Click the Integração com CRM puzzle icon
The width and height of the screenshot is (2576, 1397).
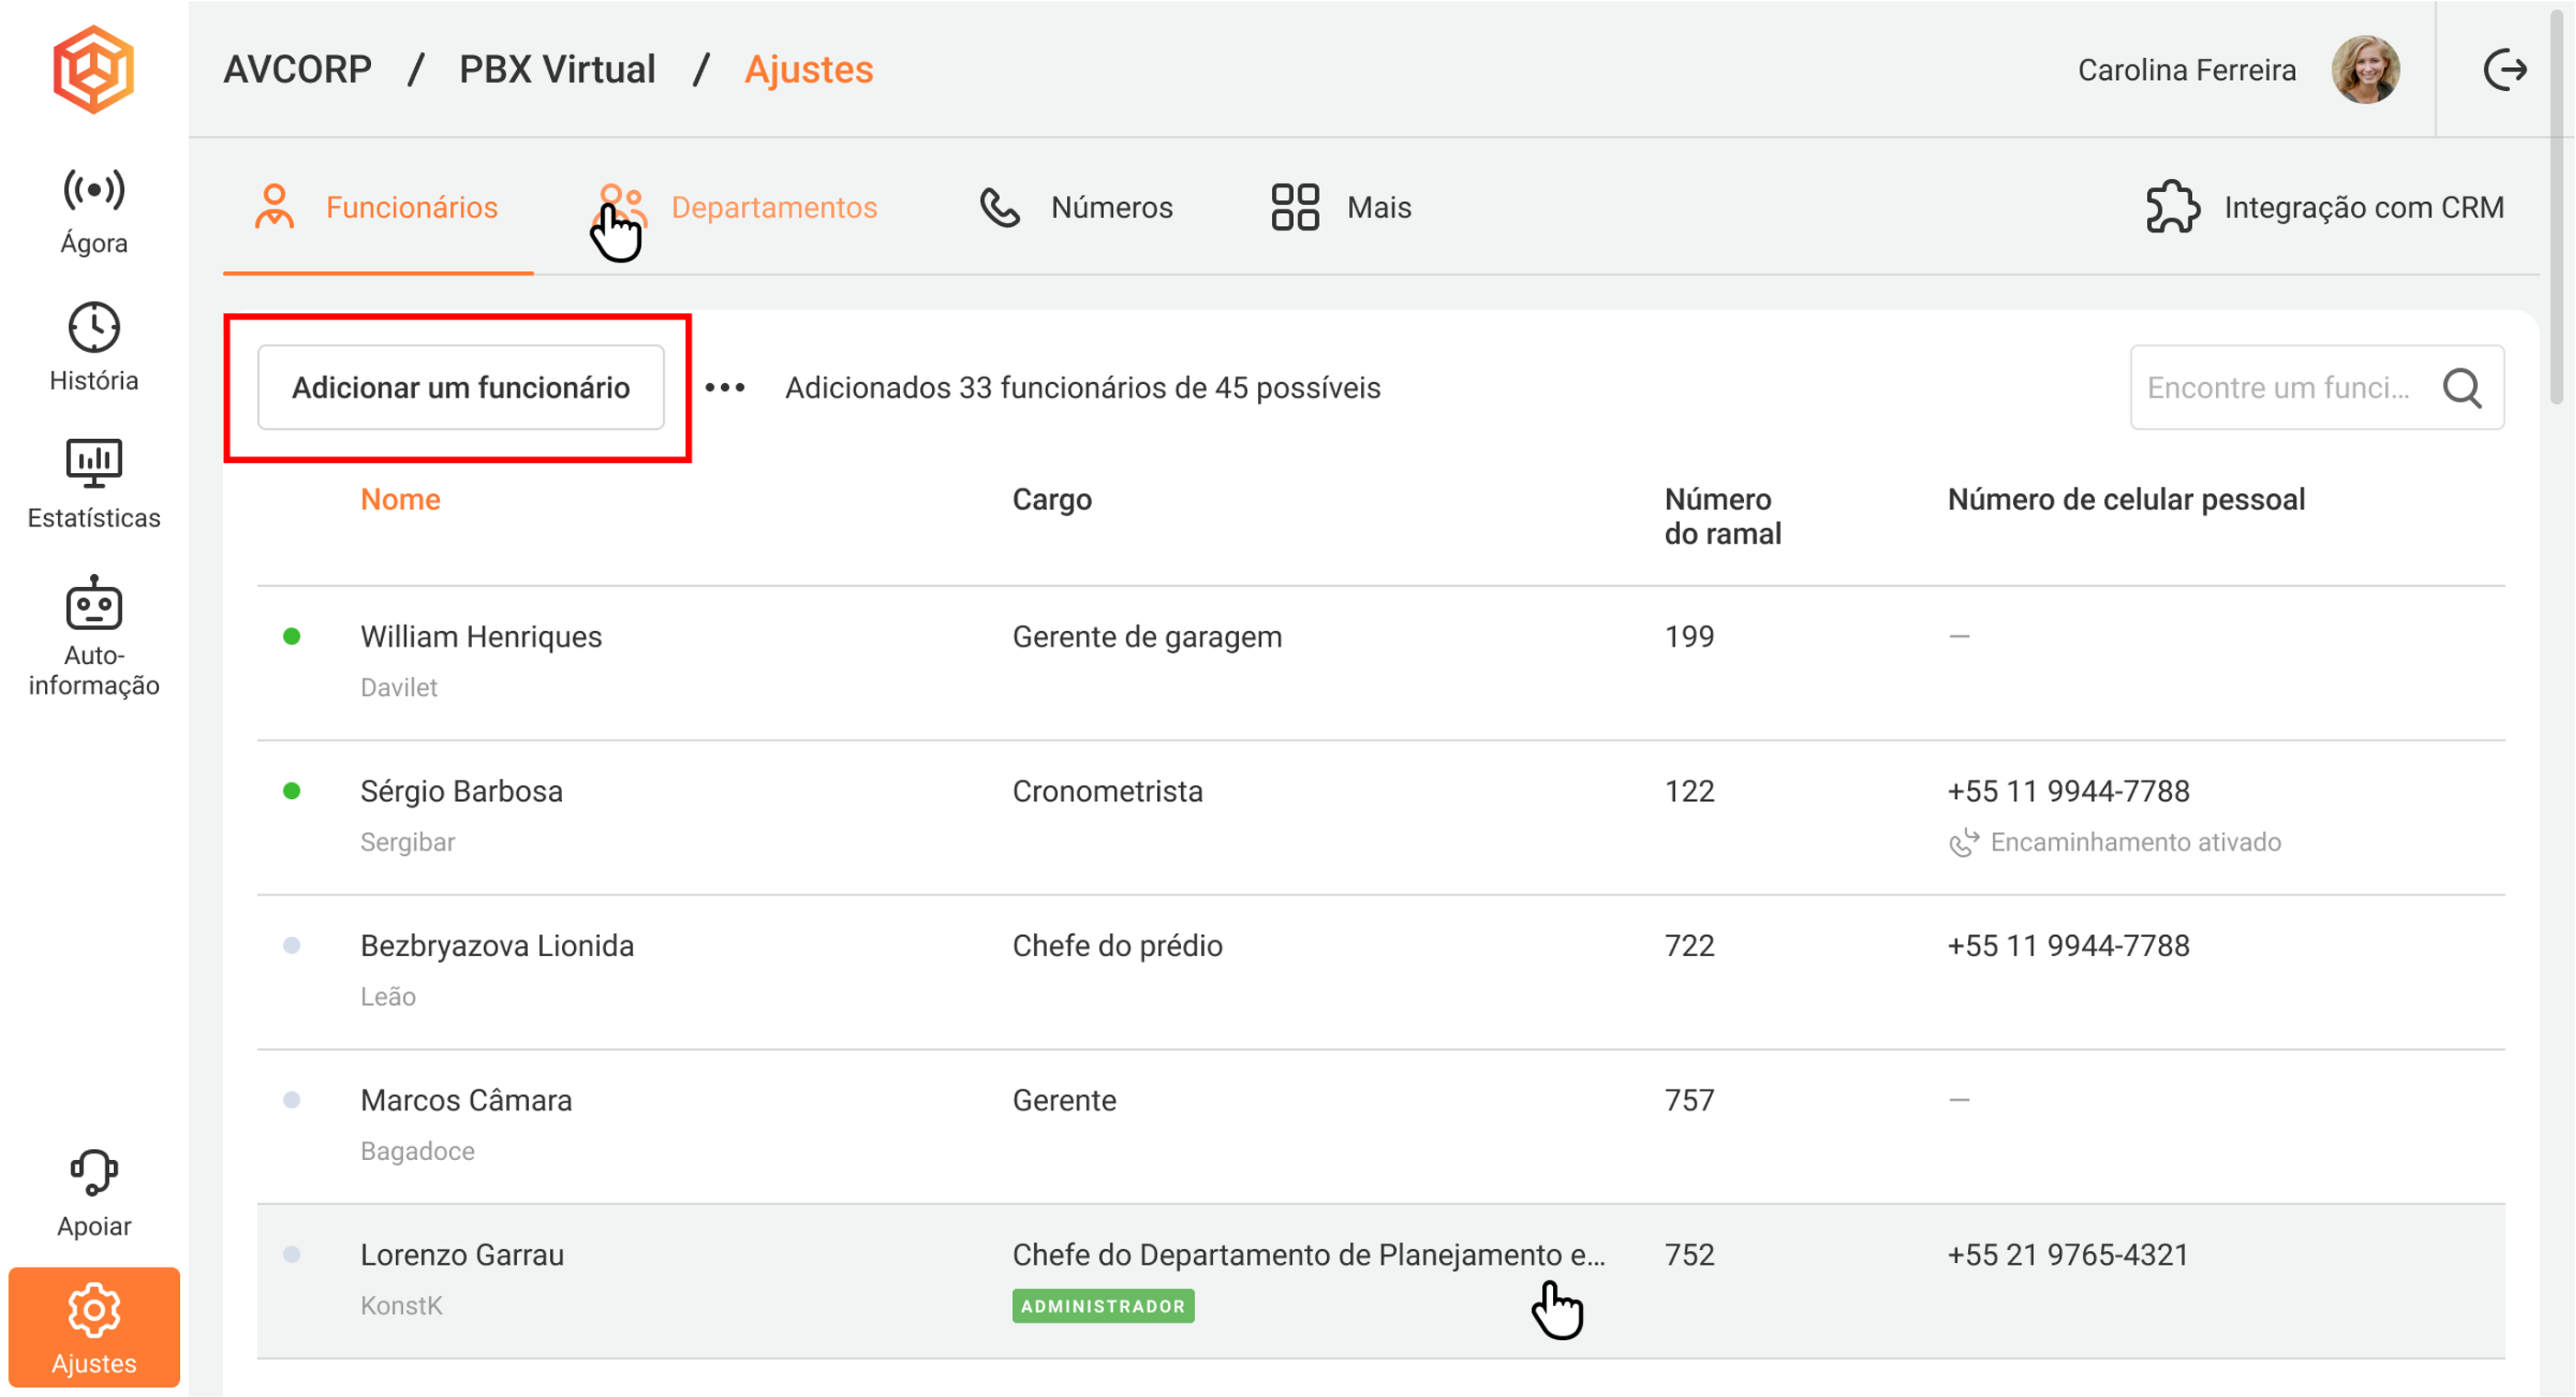[x=2173, y=207]
